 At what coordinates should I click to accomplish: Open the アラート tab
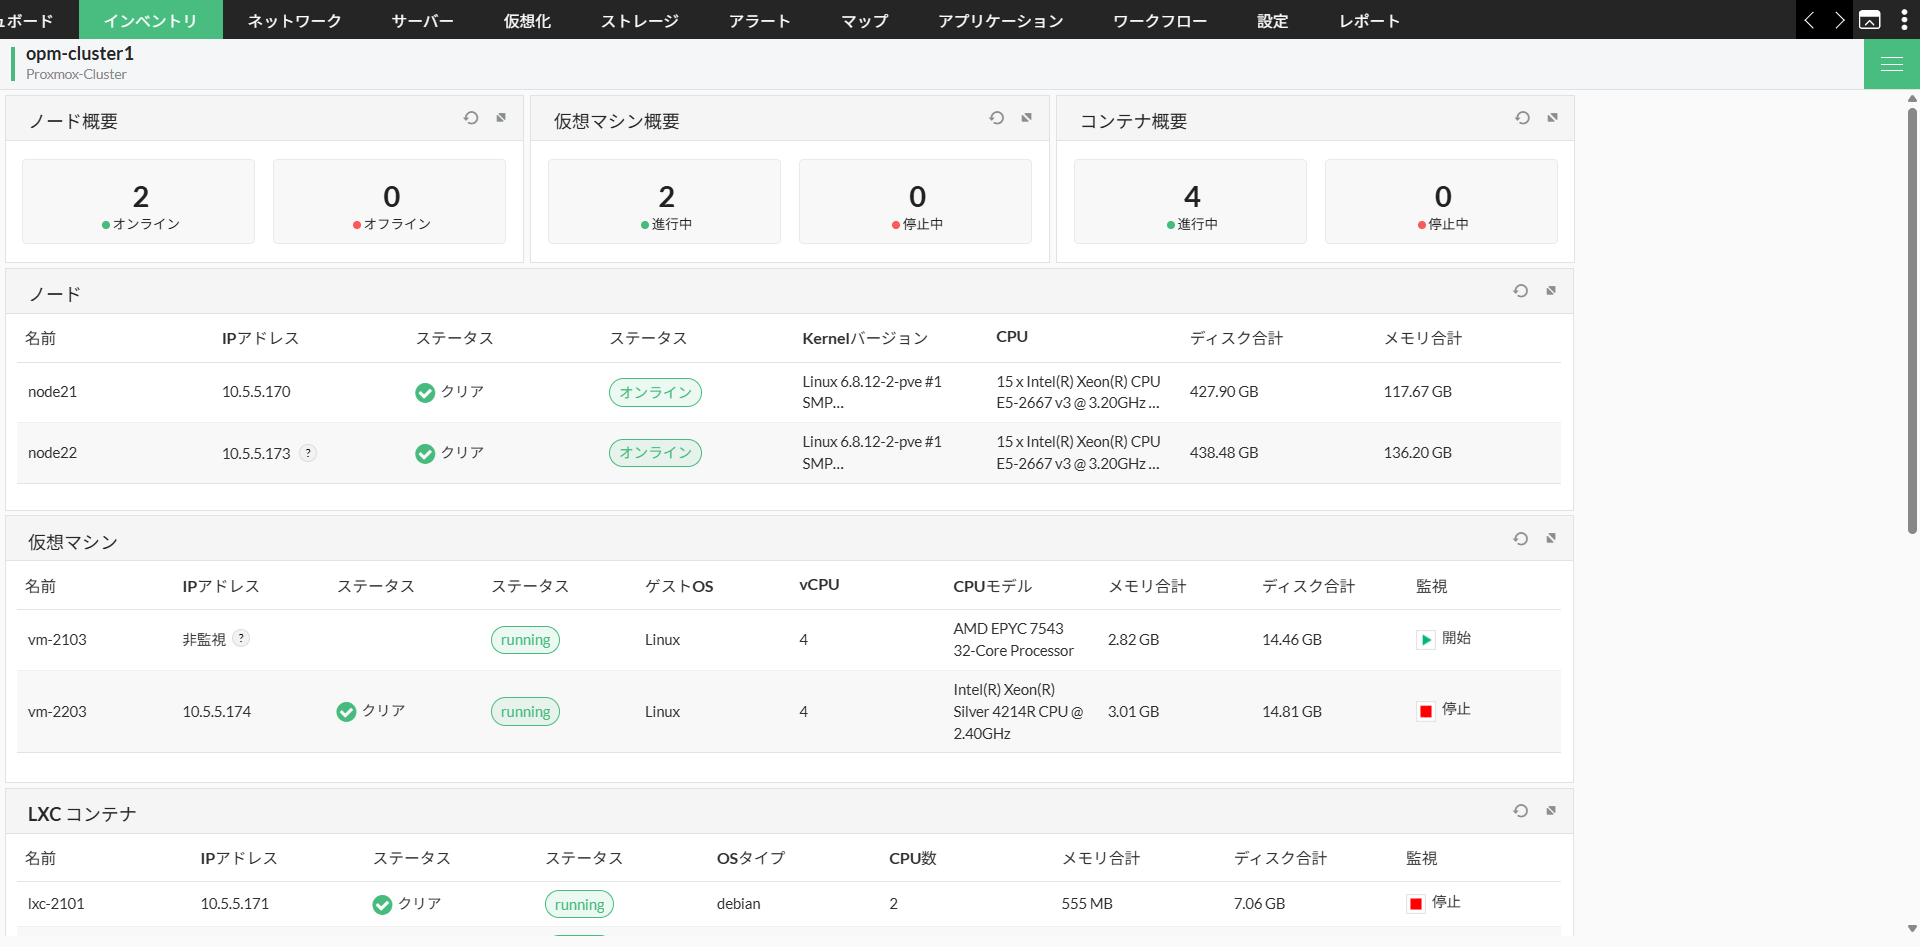(x=760, y=20)
